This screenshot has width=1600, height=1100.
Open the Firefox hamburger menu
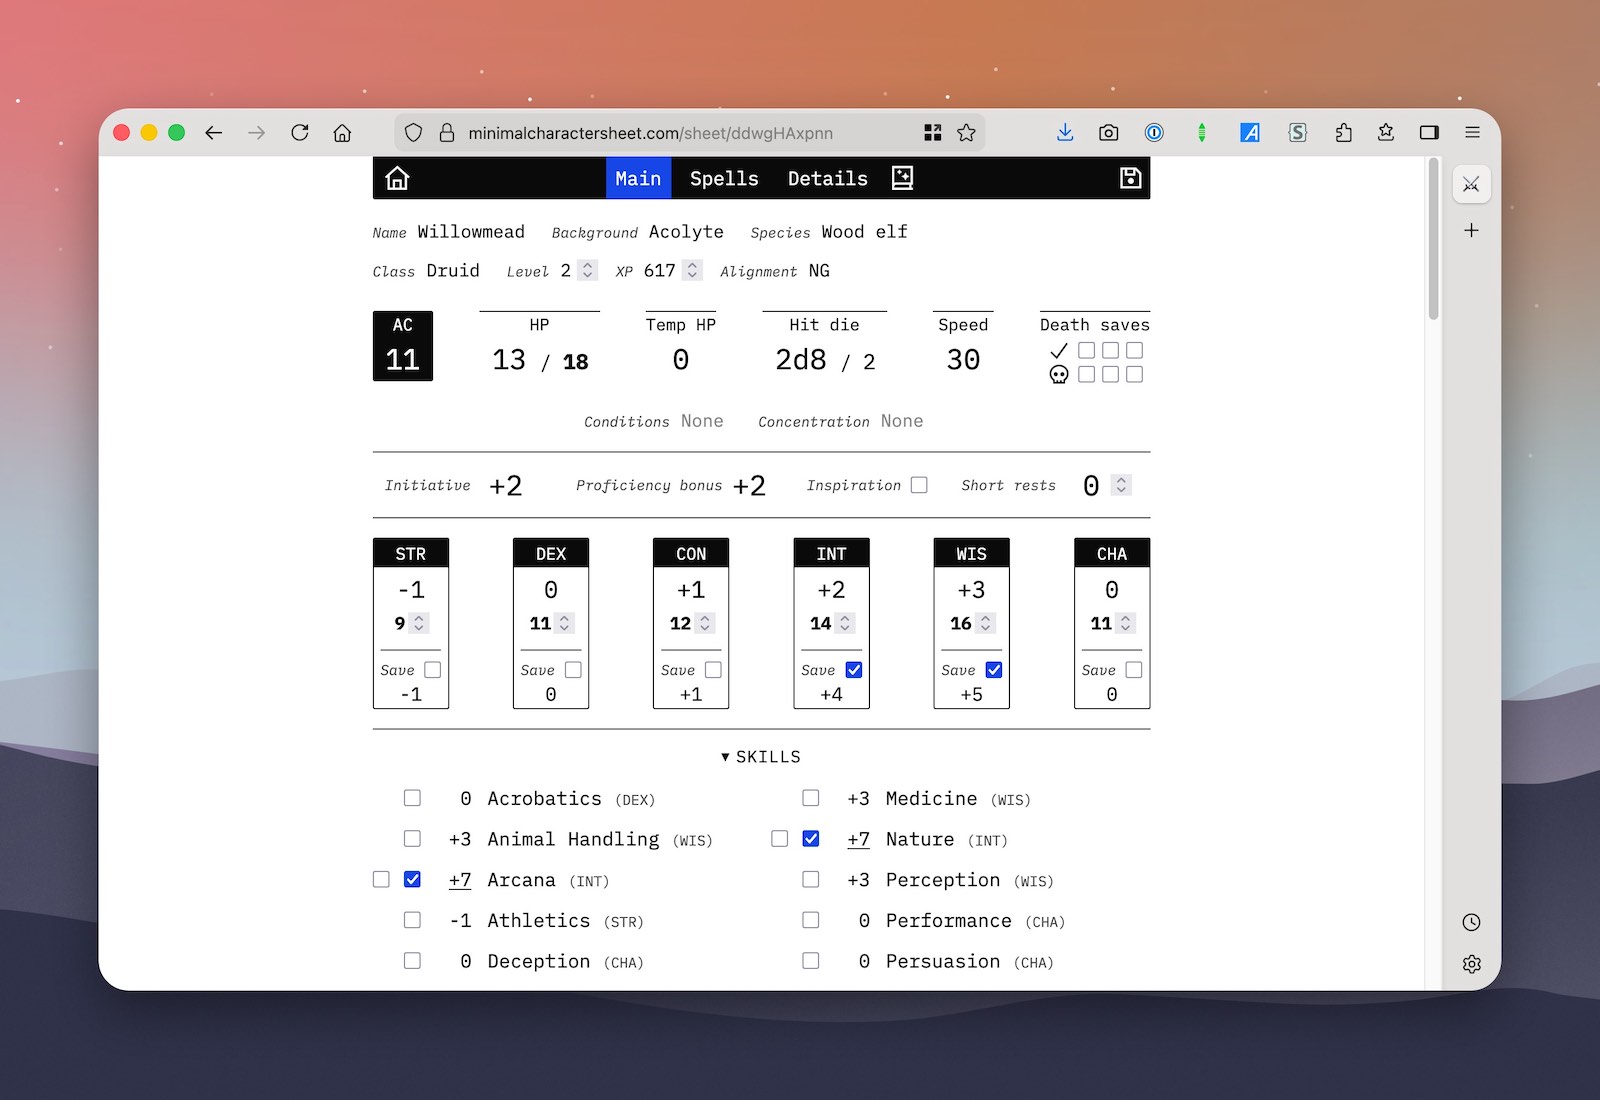(1471, 132)
